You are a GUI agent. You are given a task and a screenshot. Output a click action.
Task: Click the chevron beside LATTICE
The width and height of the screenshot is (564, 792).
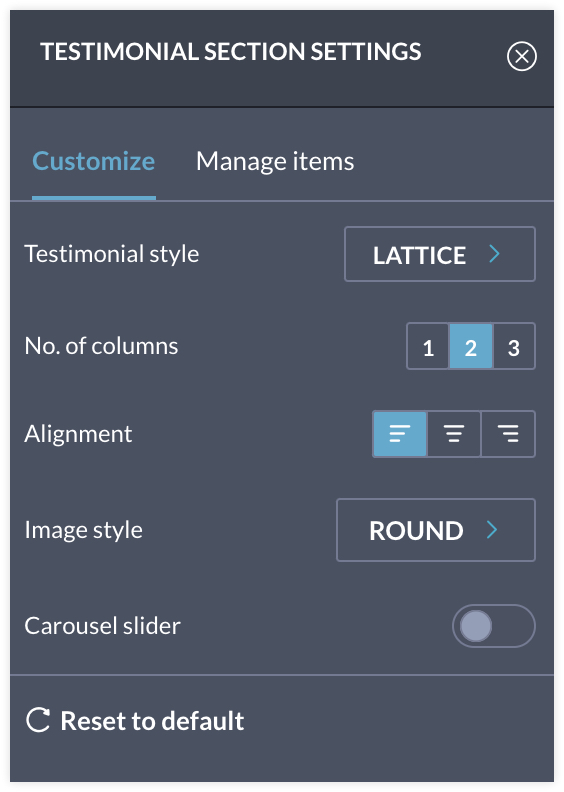pyautogui.click(x=494, y=254)
